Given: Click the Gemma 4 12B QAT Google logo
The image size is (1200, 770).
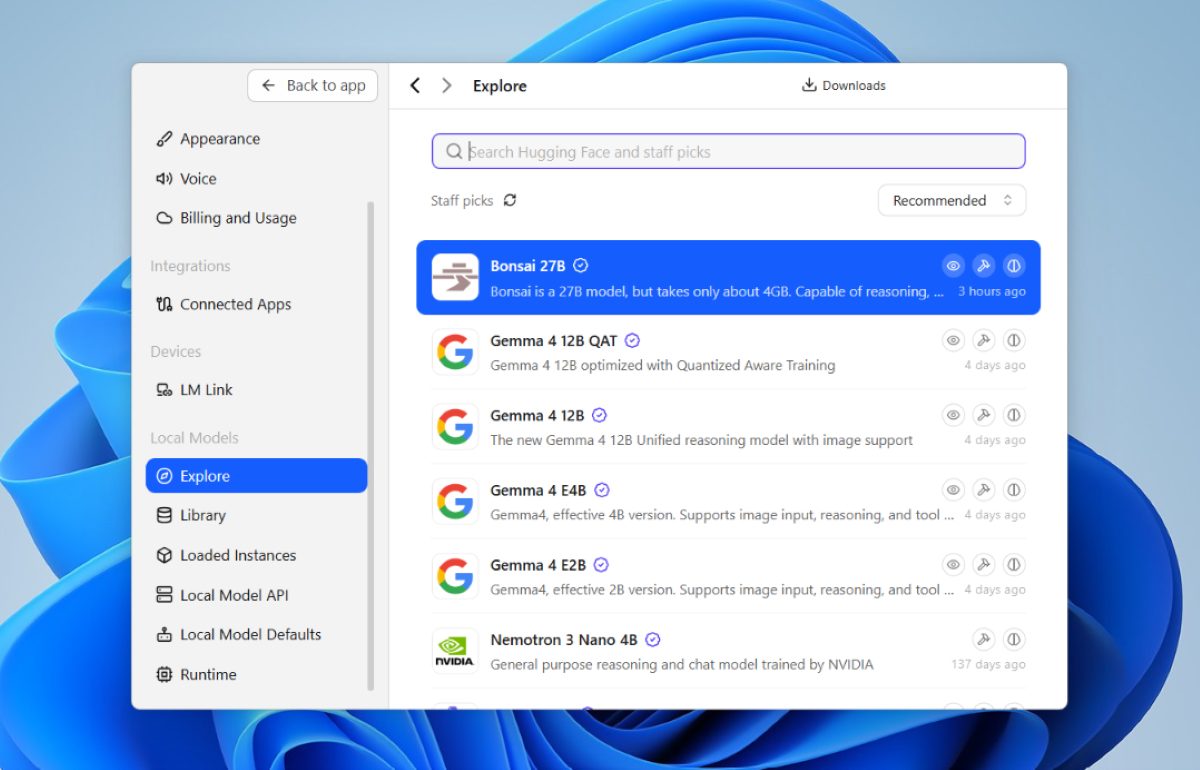Looking at the screenshot, I should coord(455,352).
